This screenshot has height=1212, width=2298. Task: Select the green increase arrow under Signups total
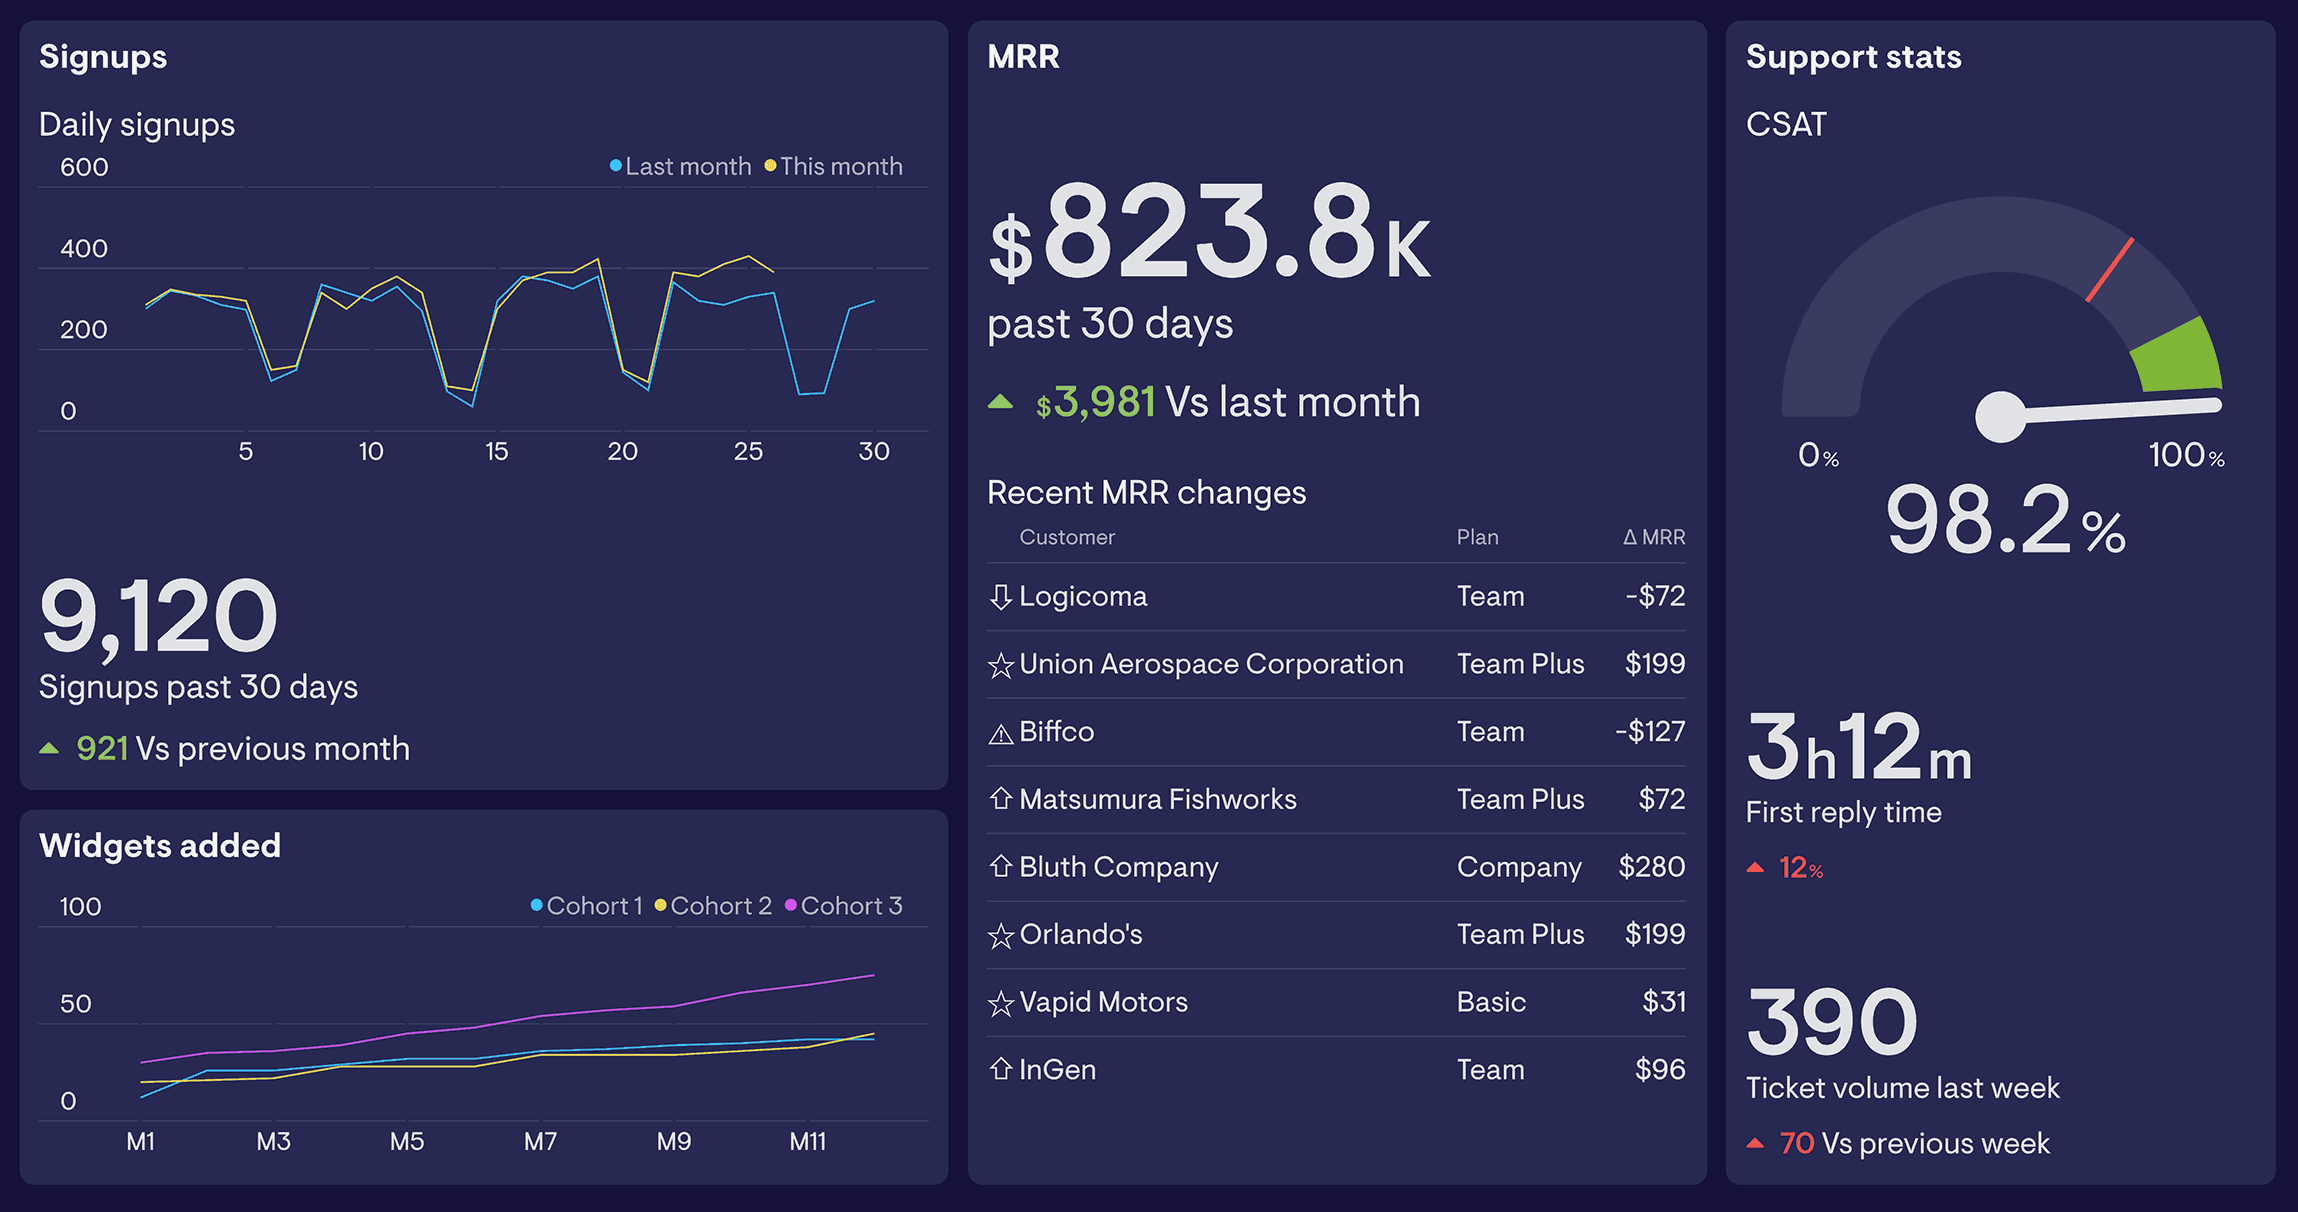50,747
